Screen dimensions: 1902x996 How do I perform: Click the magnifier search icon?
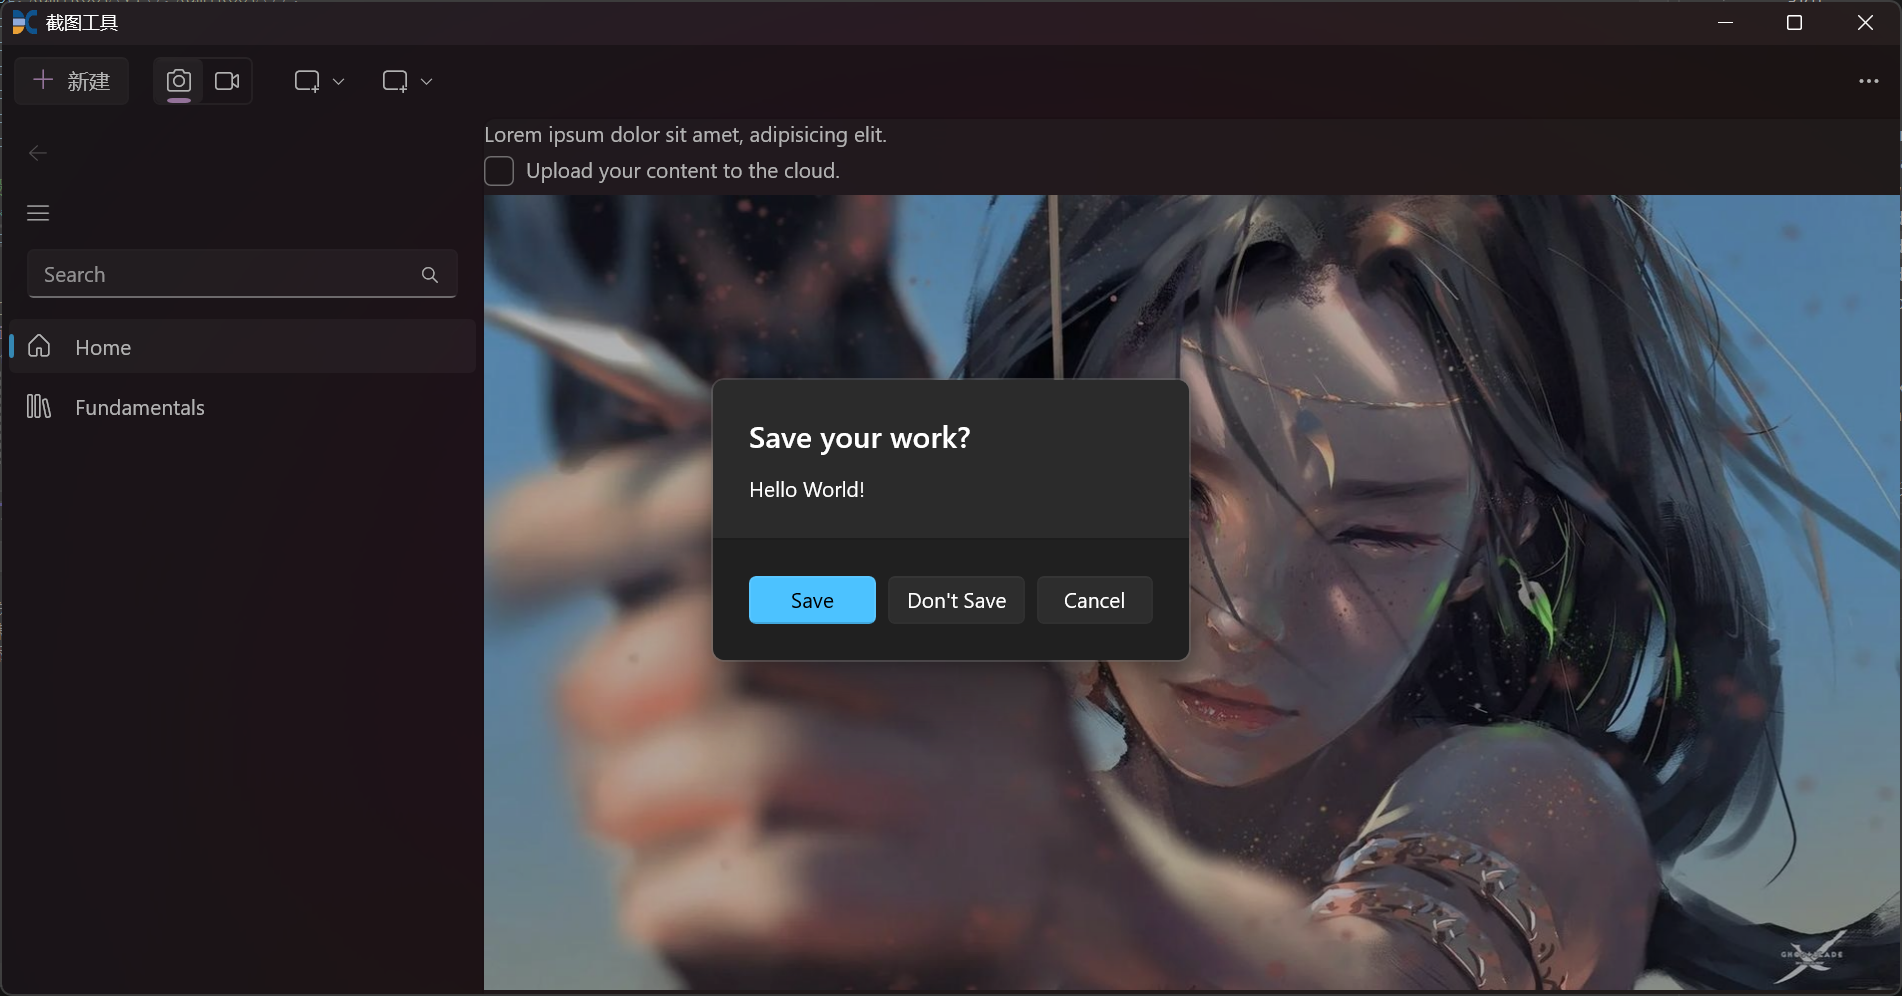[x=430, y=275]
